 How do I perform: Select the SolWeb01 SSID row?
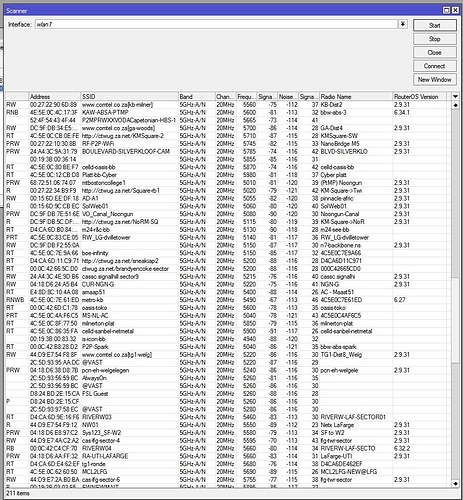coord(228,206)
